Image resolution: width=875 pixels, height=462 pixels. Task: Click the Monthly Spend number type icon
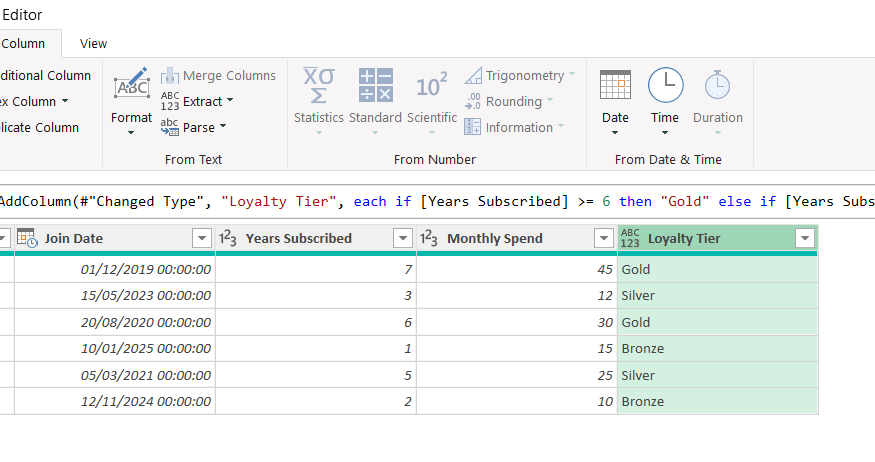point(429,238)
